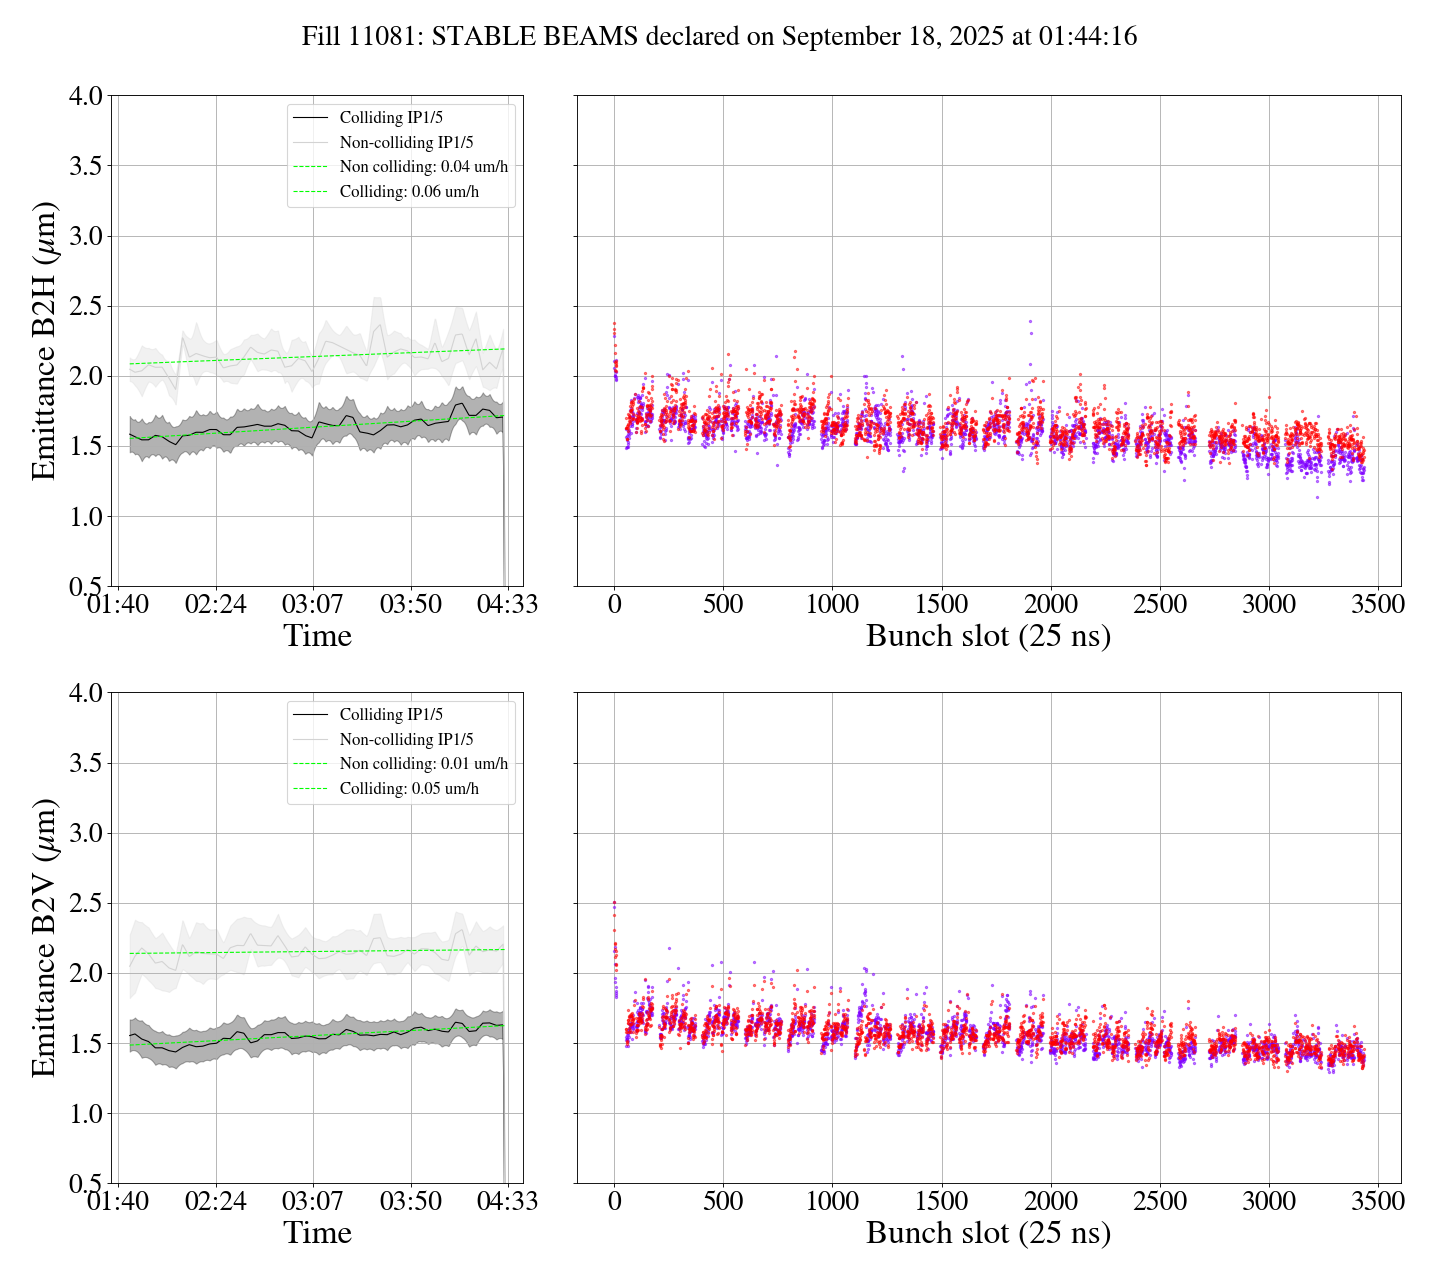Click 'Bunch slot (25 ns)' label under top scatter
Viewport: 1440px width, 1280px height.
988,636
